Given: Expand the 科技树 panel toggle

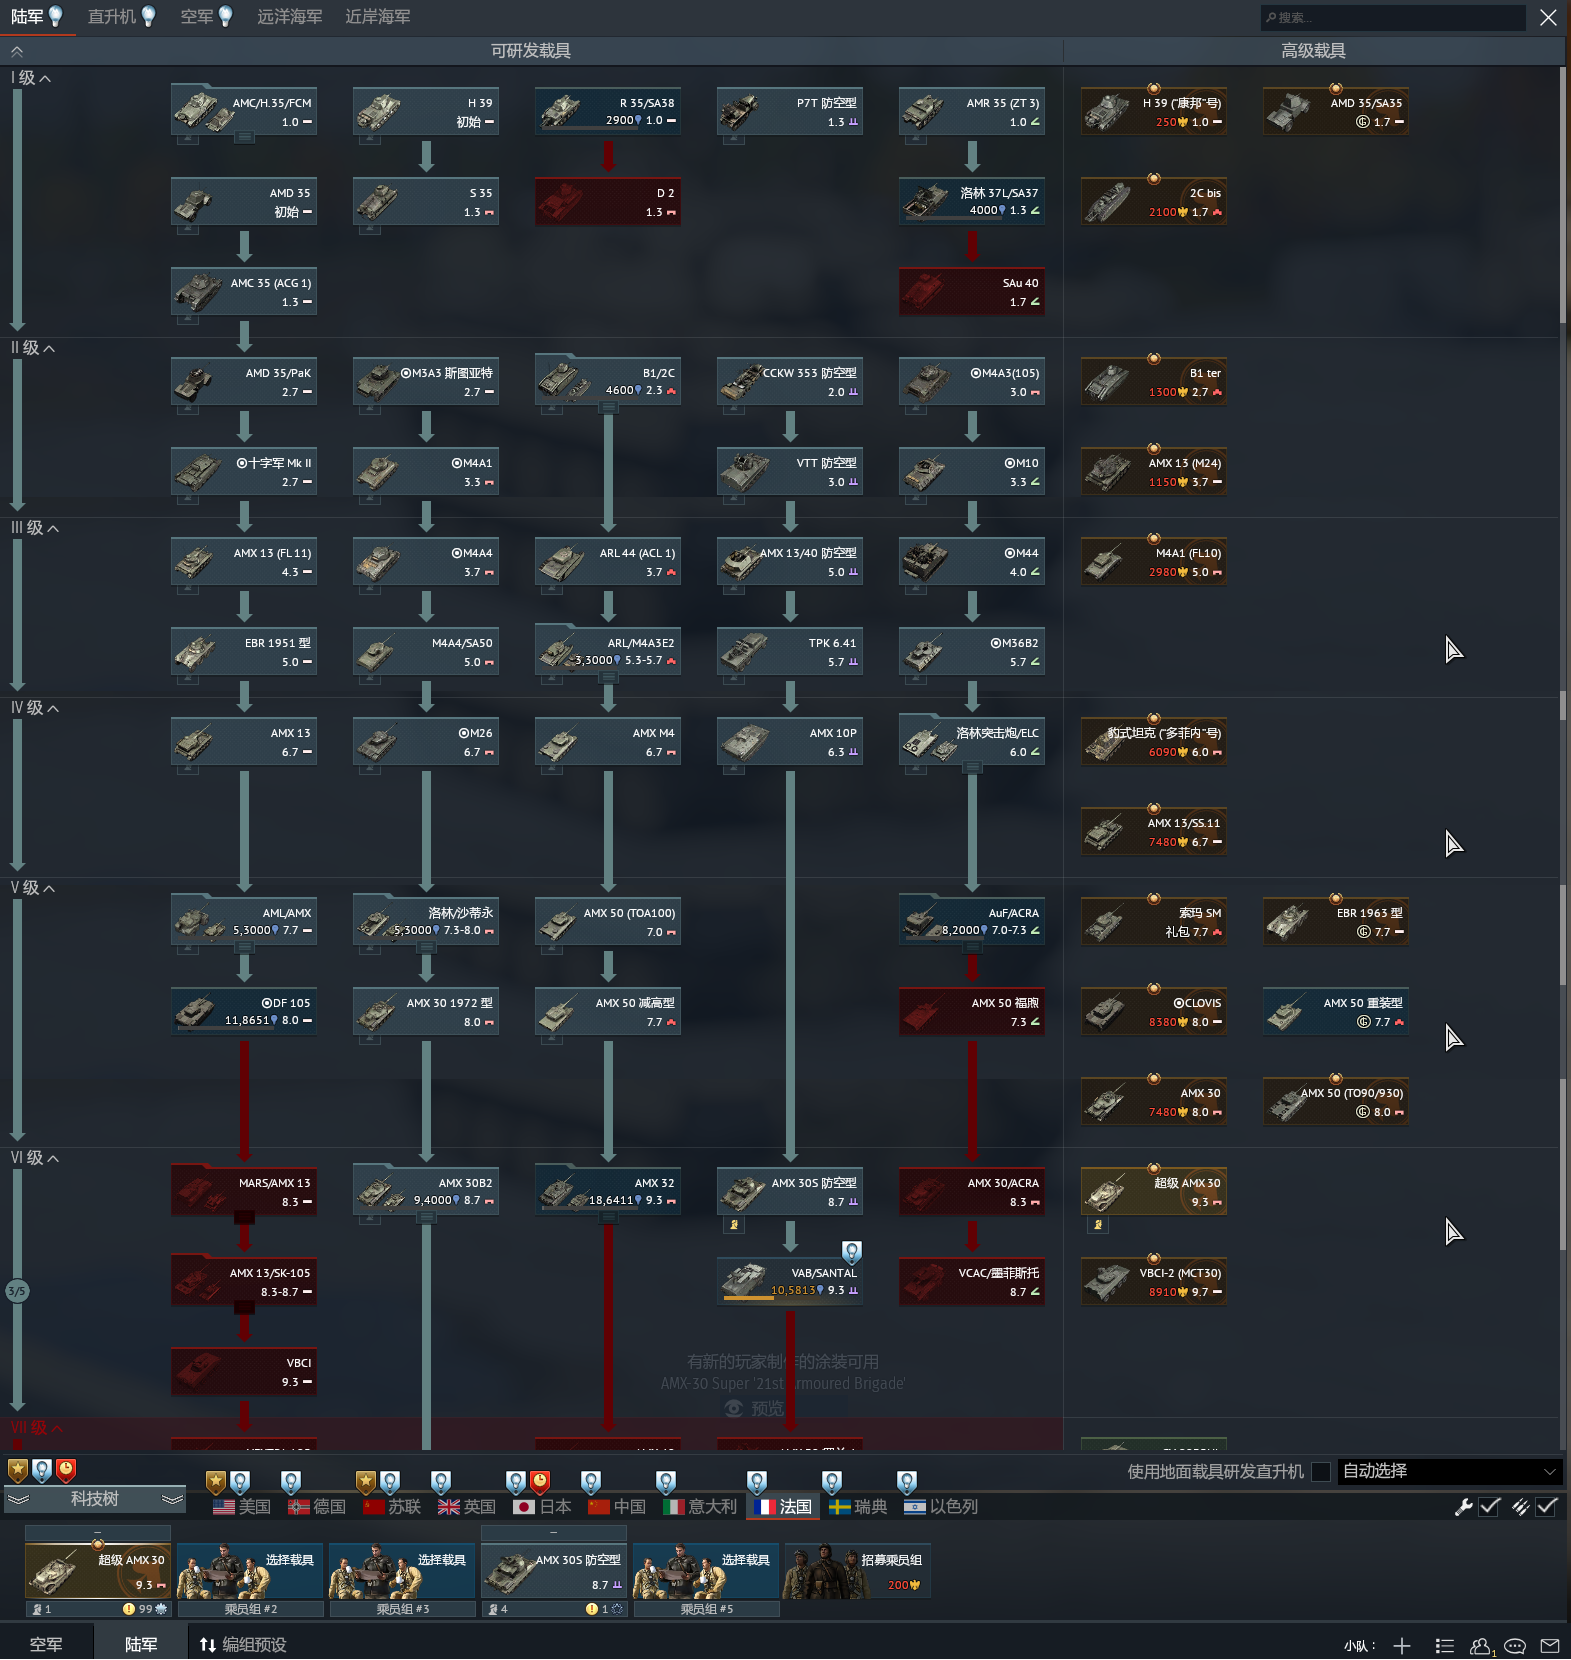Looking at the screenshot, I should coord(95,1499).
